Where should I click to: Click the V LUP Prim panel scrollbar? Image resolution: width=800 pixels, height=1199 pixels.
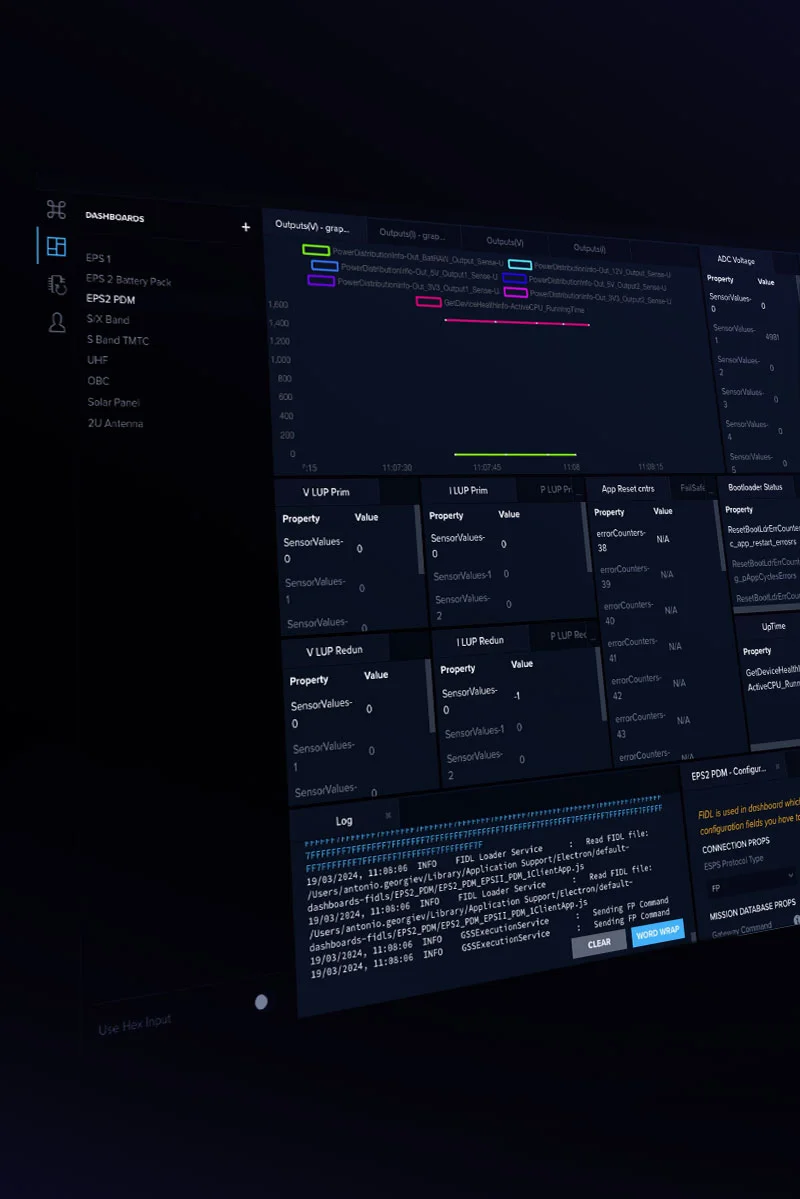(x=419, y=539)
